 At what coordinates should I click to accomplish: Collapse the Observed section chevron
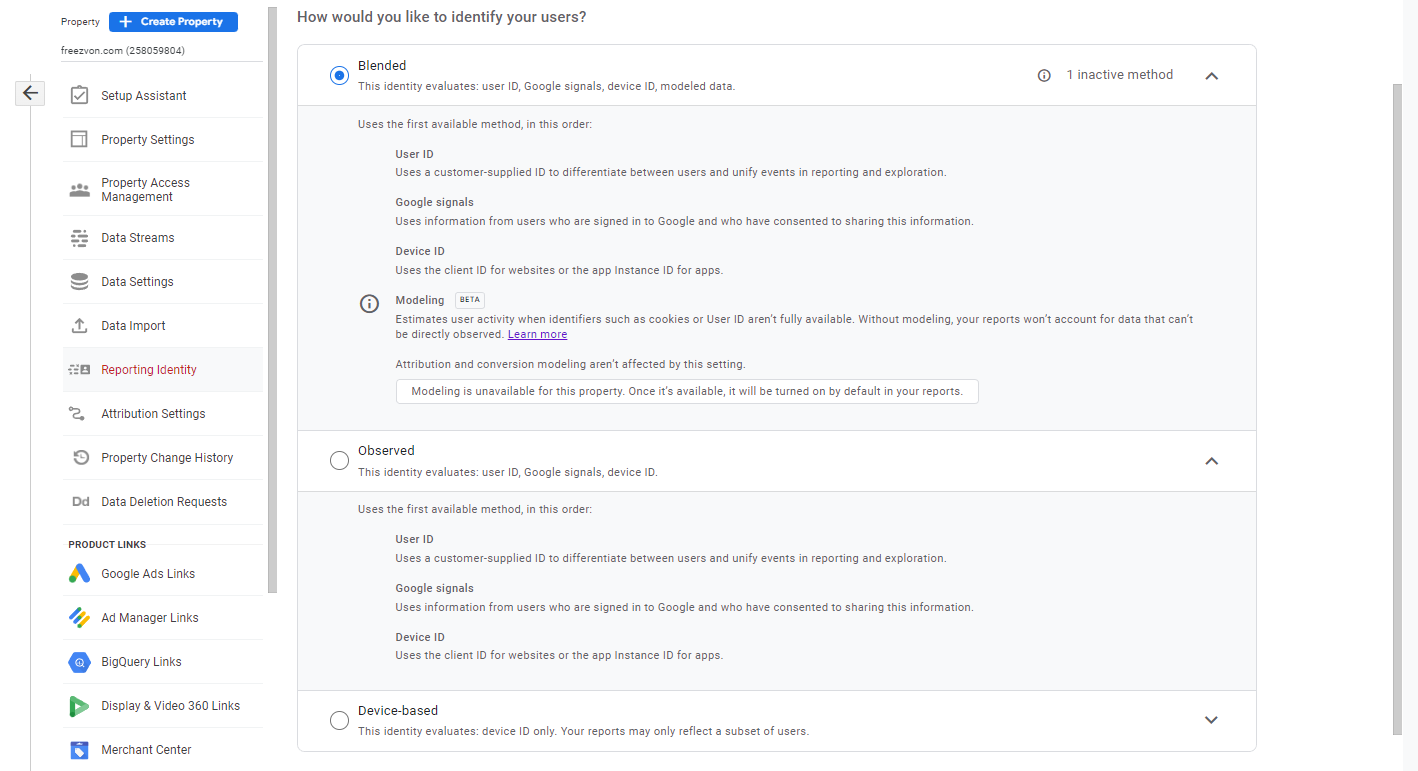[x=1211, y=461]
